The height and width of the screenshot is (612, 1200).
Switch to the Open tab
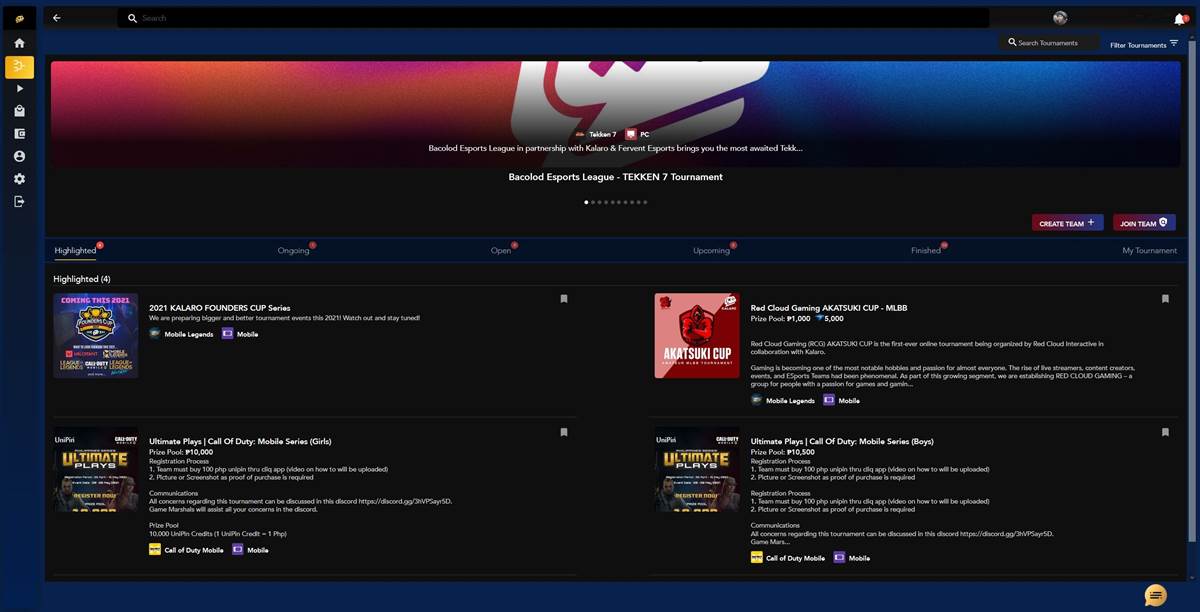click(501, 250)
